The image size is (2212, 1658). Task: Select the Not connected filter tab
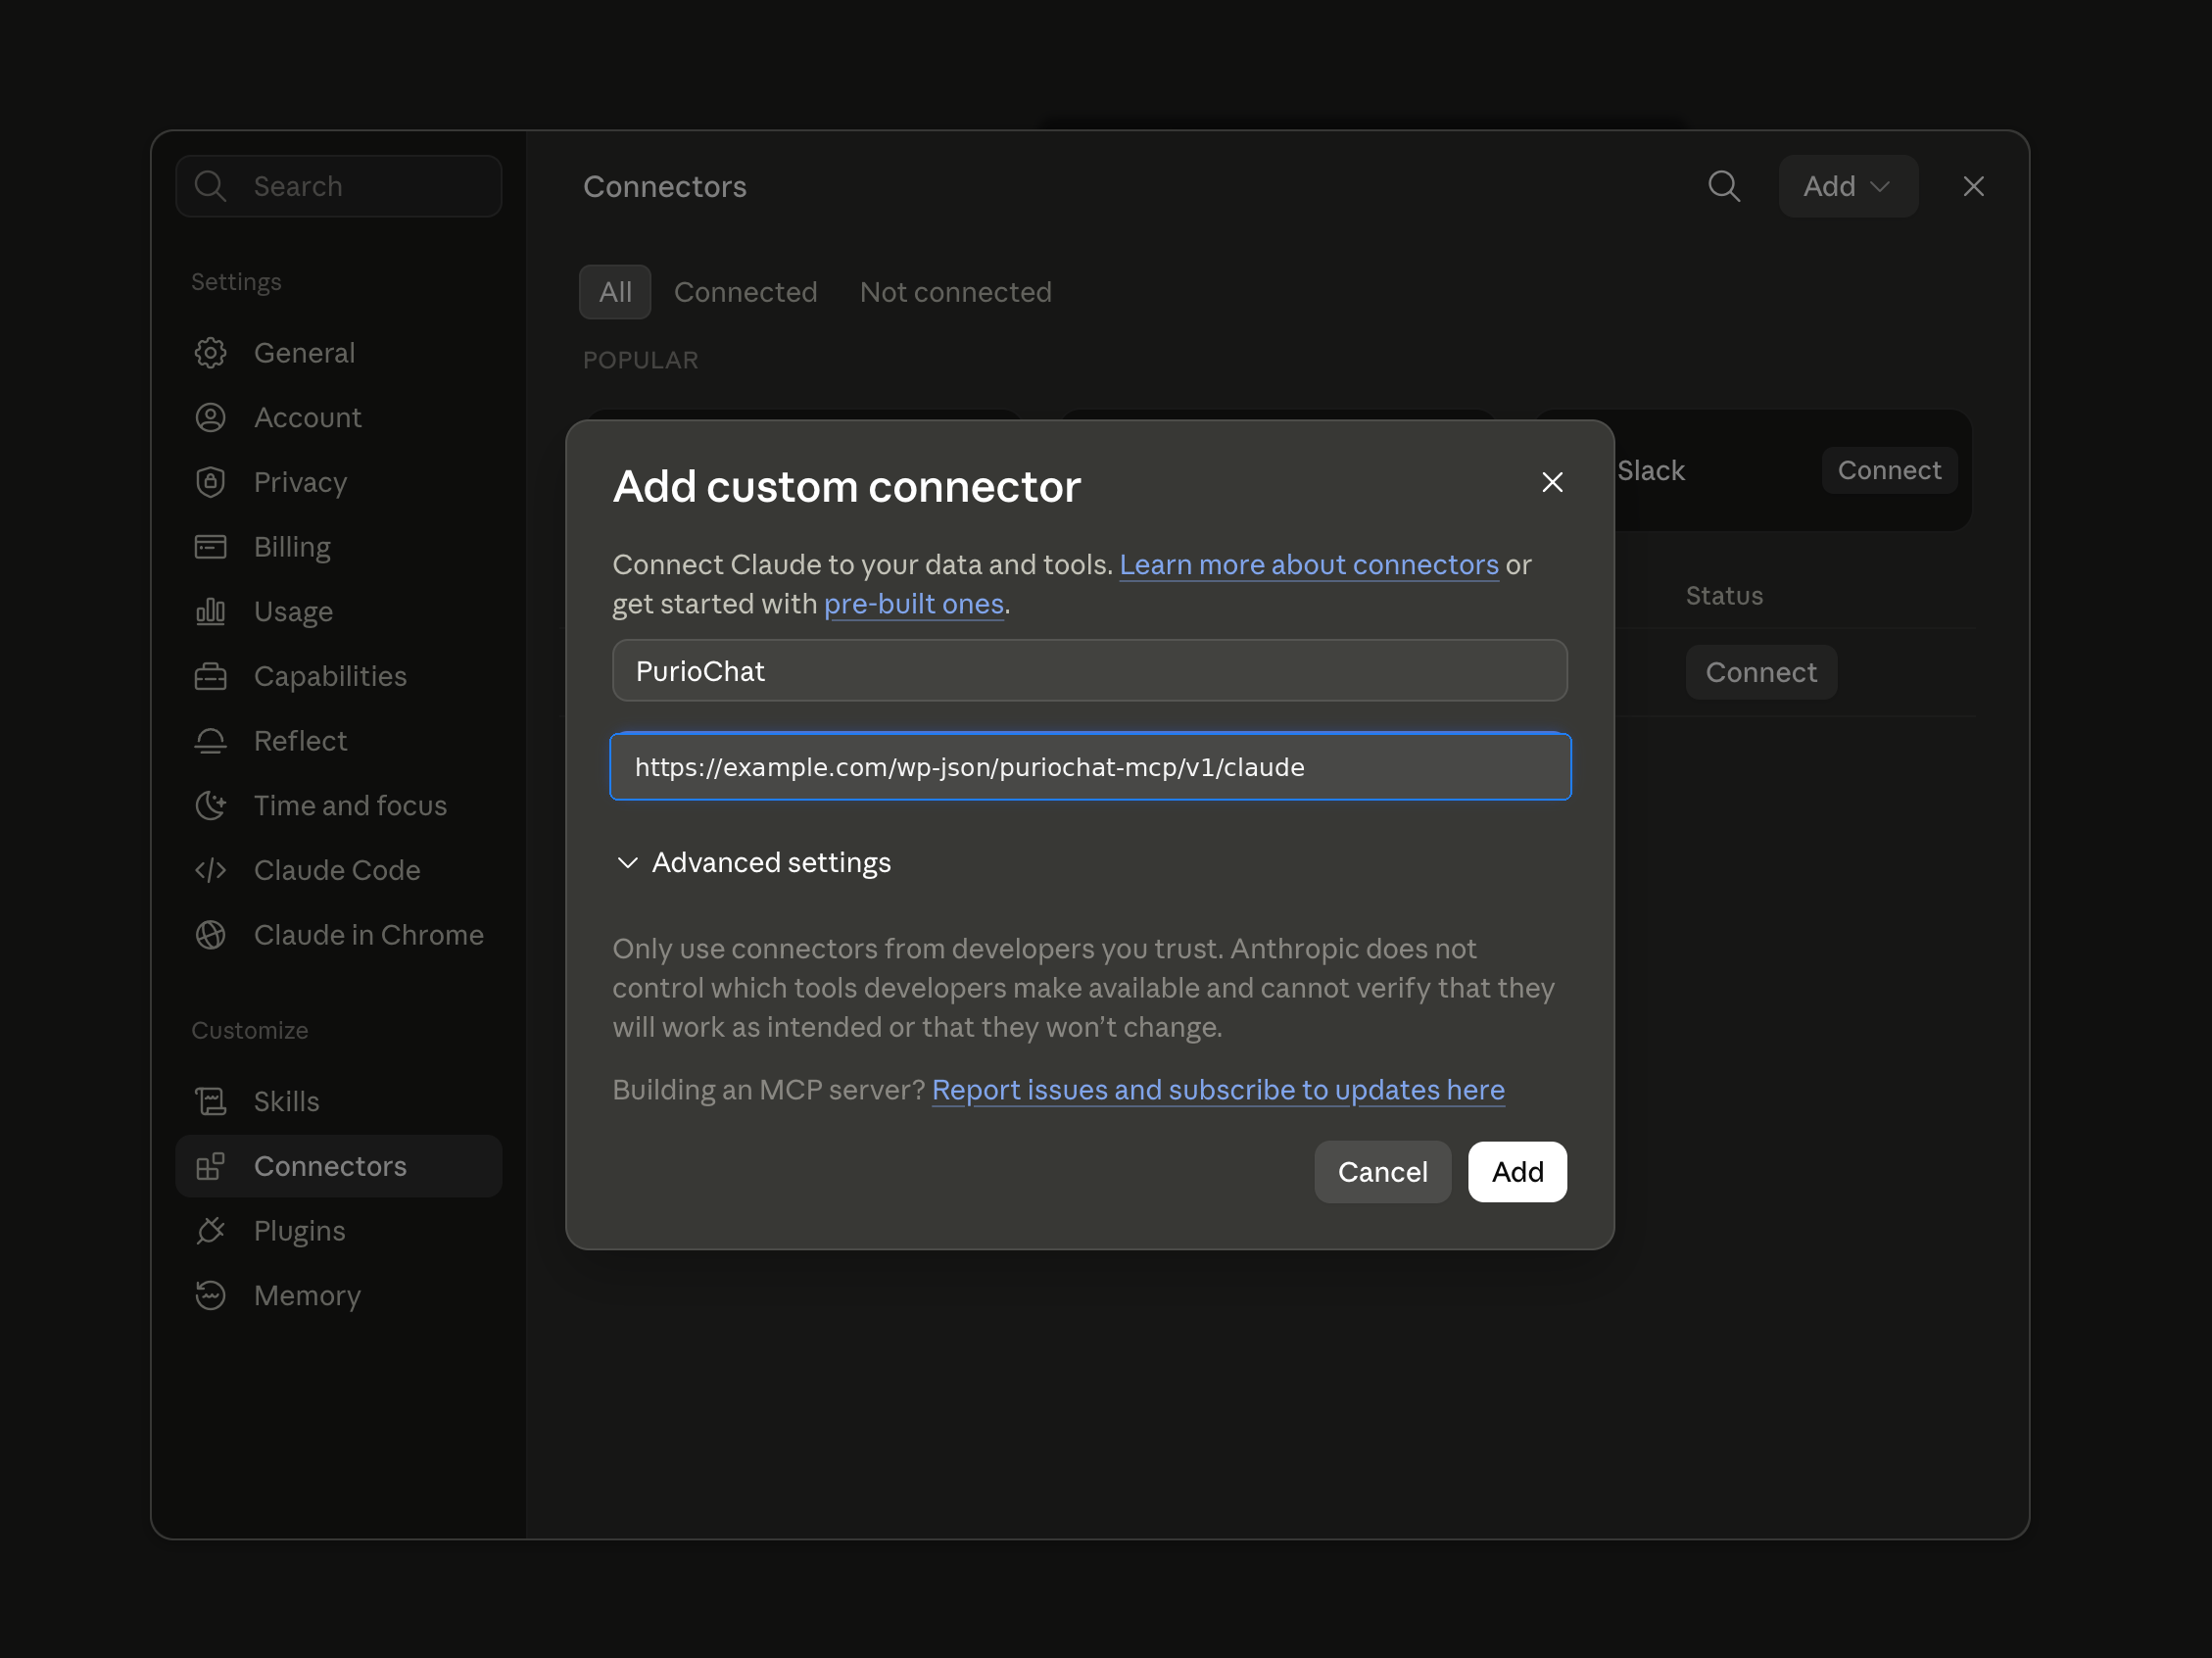pyautogui.click(x=955, y=292)
